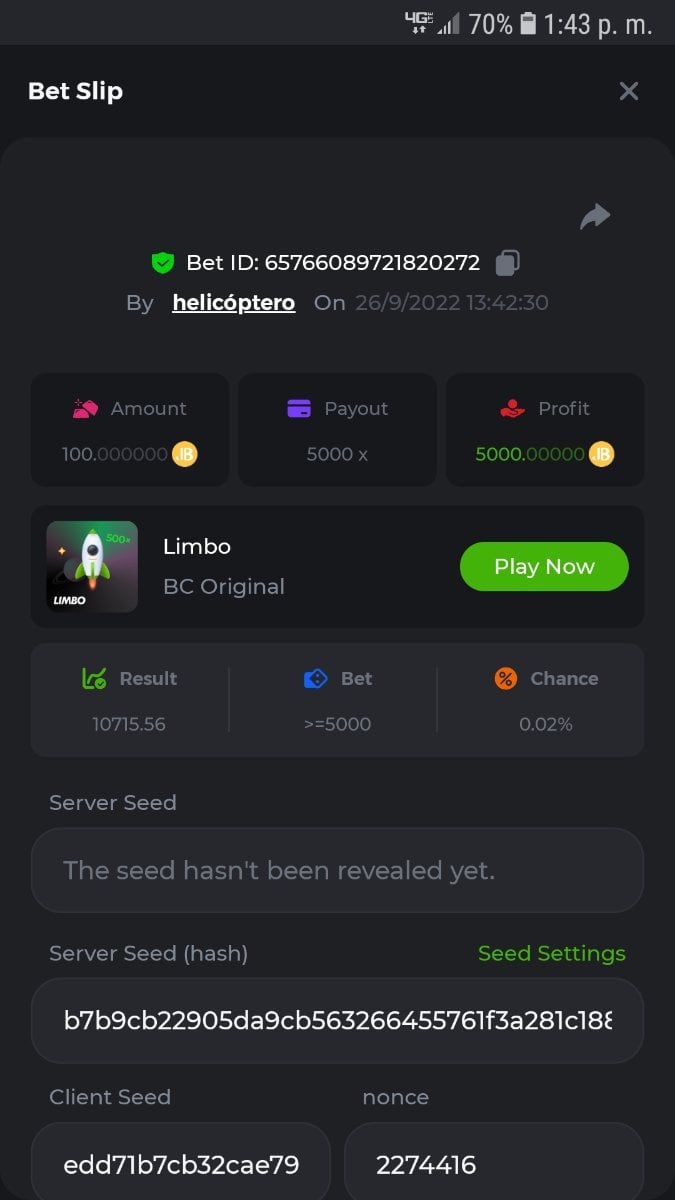This screenshot has width=675, height=1200.
Task: Click the Client Seed input field
Action: click(x=181, y=1164)
